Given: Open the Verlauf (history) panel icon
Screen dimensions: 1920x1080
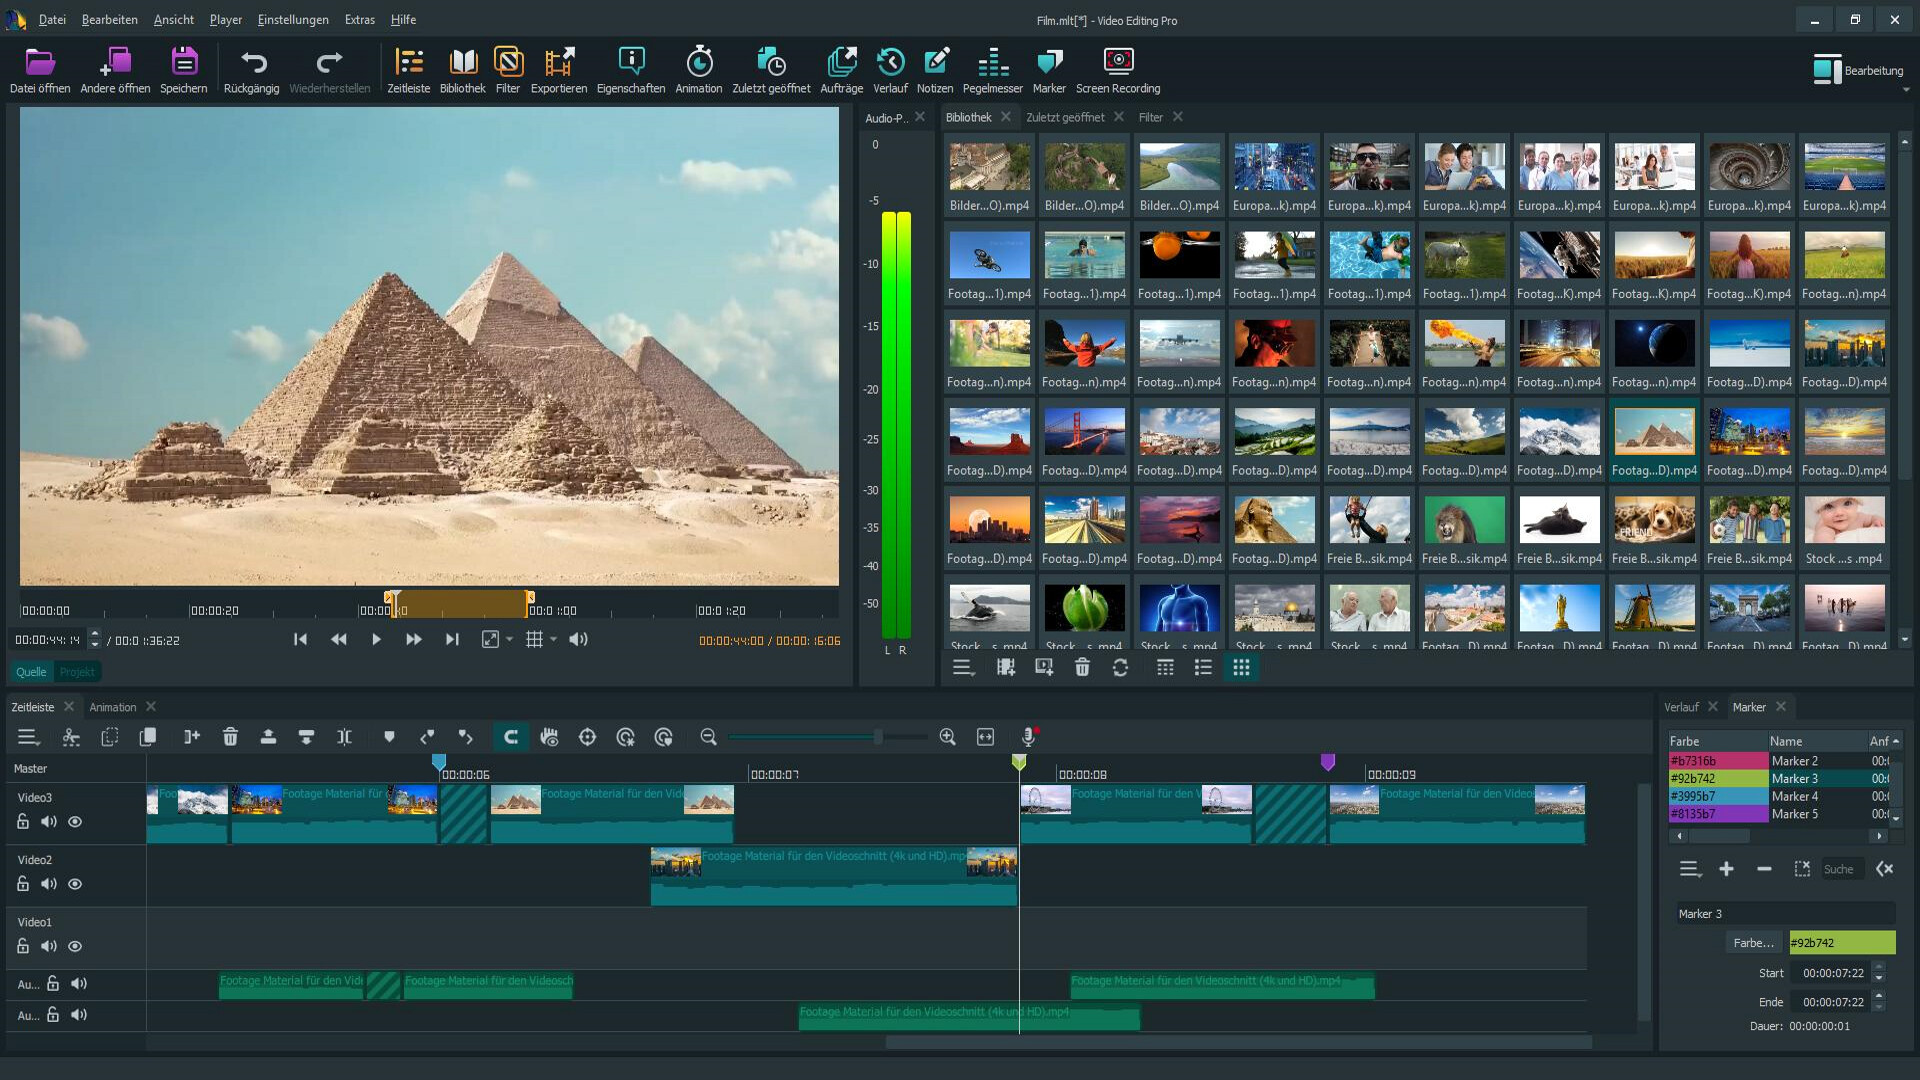Looking at the screenshot, I should click(889, 67).
